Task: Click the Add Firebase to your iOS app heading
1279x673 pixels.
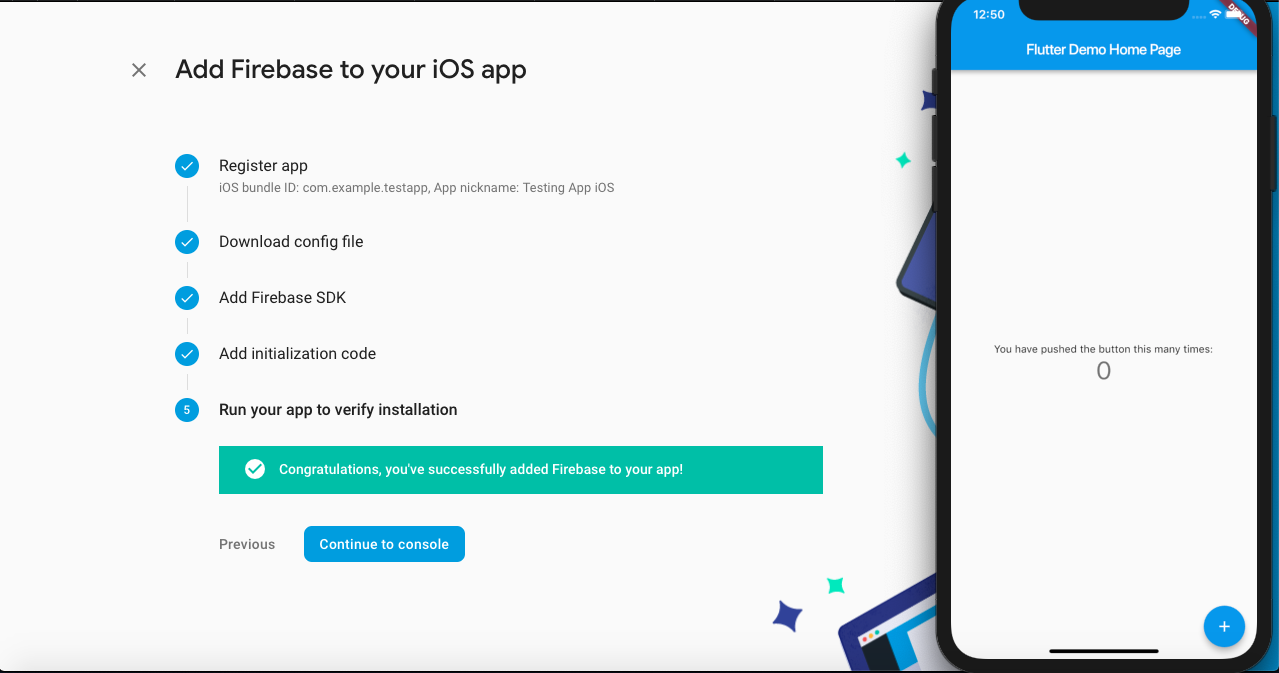Action: coord(351,70)
